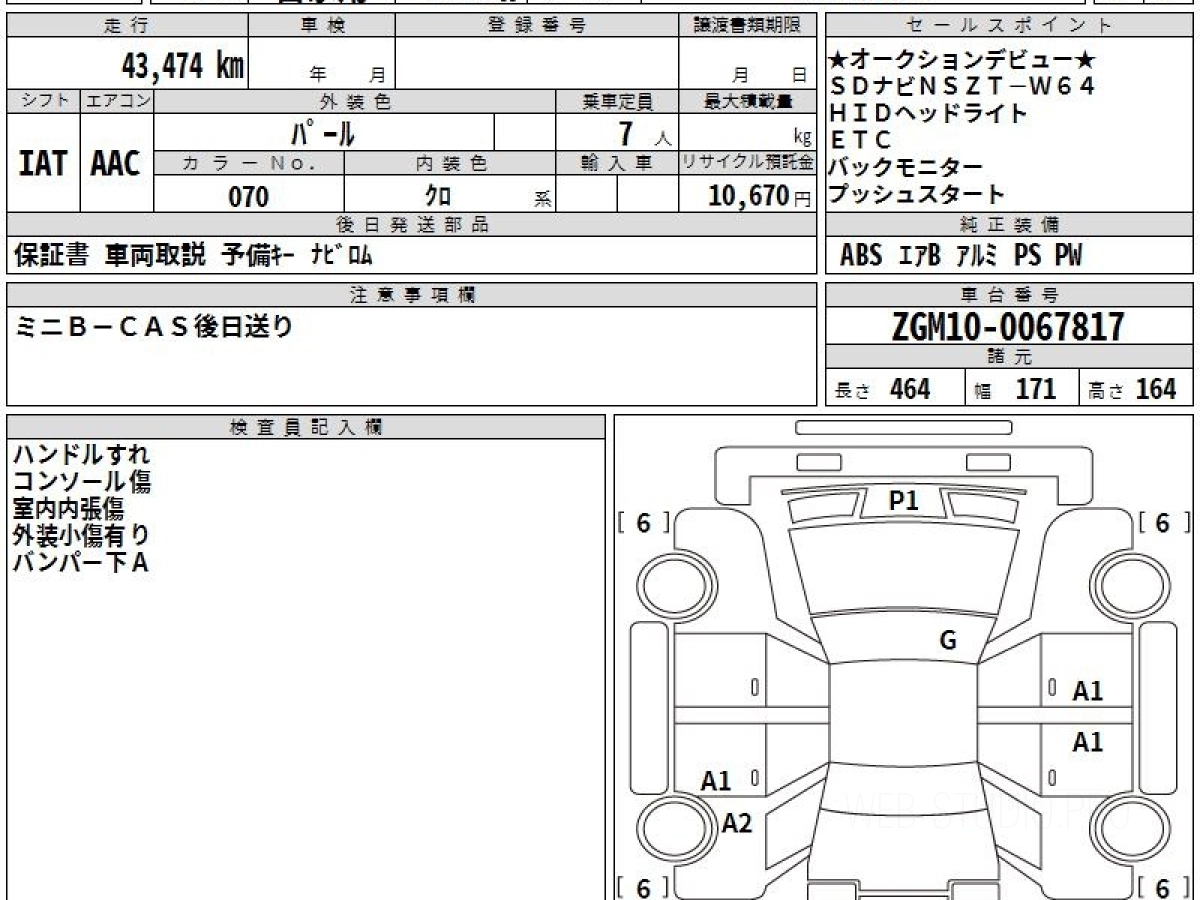Select the ETC sales point line
Image resolution: width=1200 pixels, height=900 pixels.
tap(861, 141)
